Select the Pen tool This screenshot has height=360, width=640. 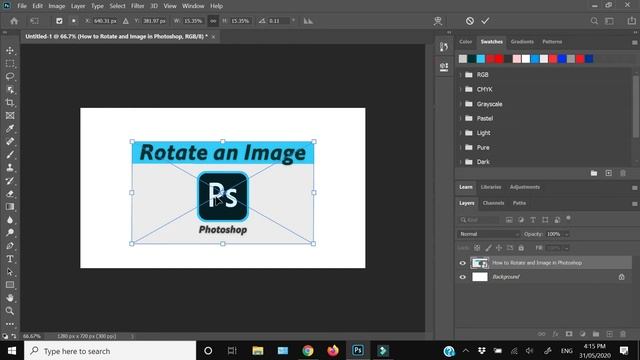(x=10, y=246)
